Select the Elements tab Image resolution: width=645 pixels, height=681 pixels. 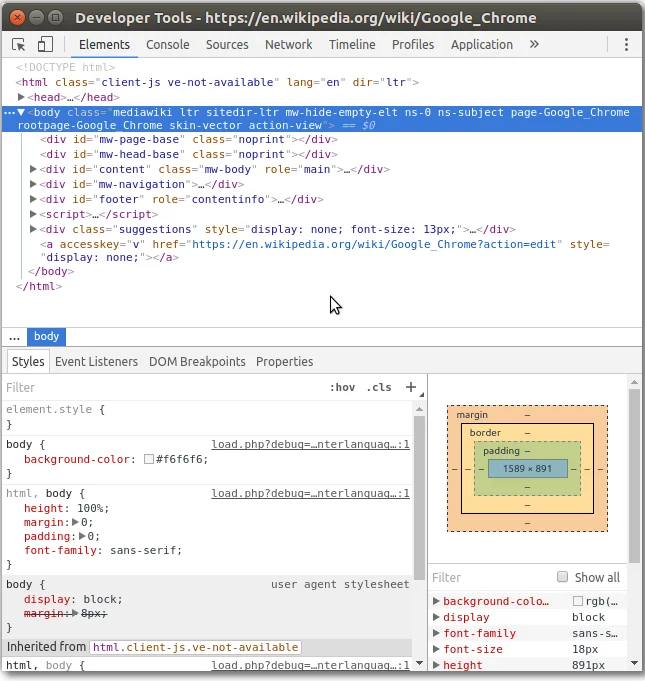(104, 44)
